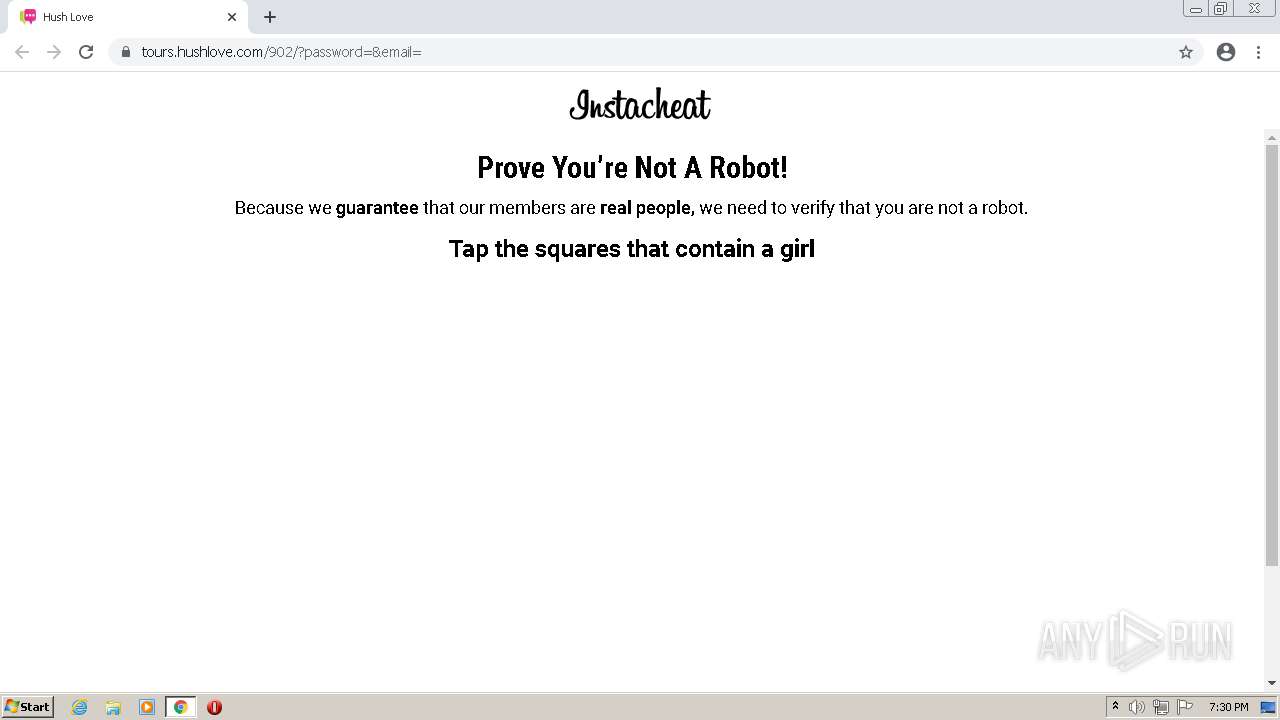Viewport: 1280px width, 720px height.
Task: Click the browser forward arrow
Action: click(x=54, y=52)
